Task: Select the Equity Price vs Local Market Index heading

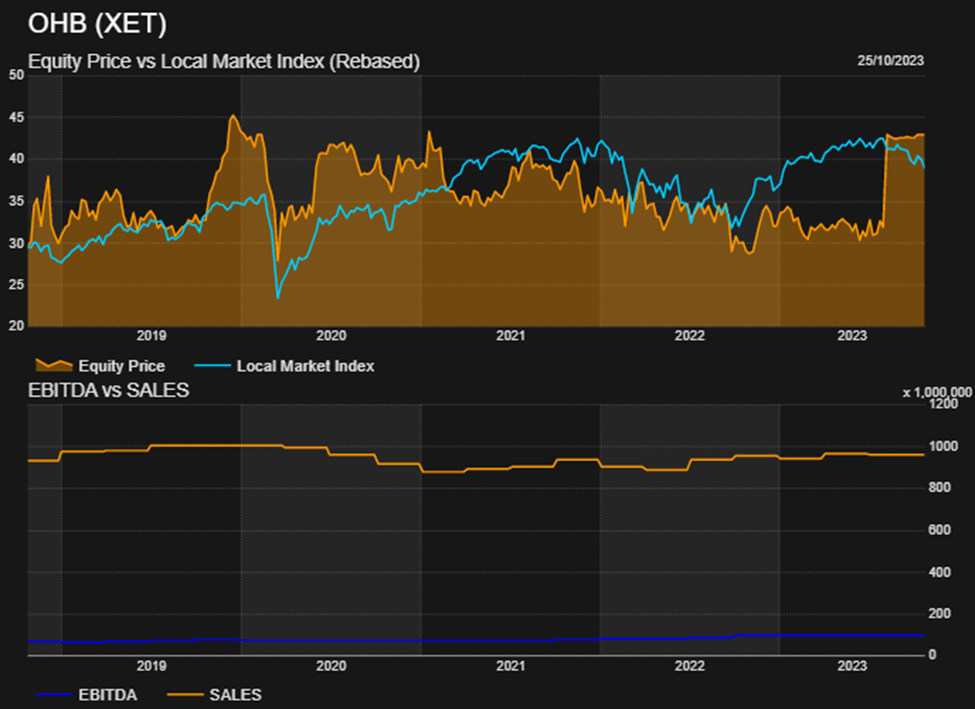Action: point(224,62)
